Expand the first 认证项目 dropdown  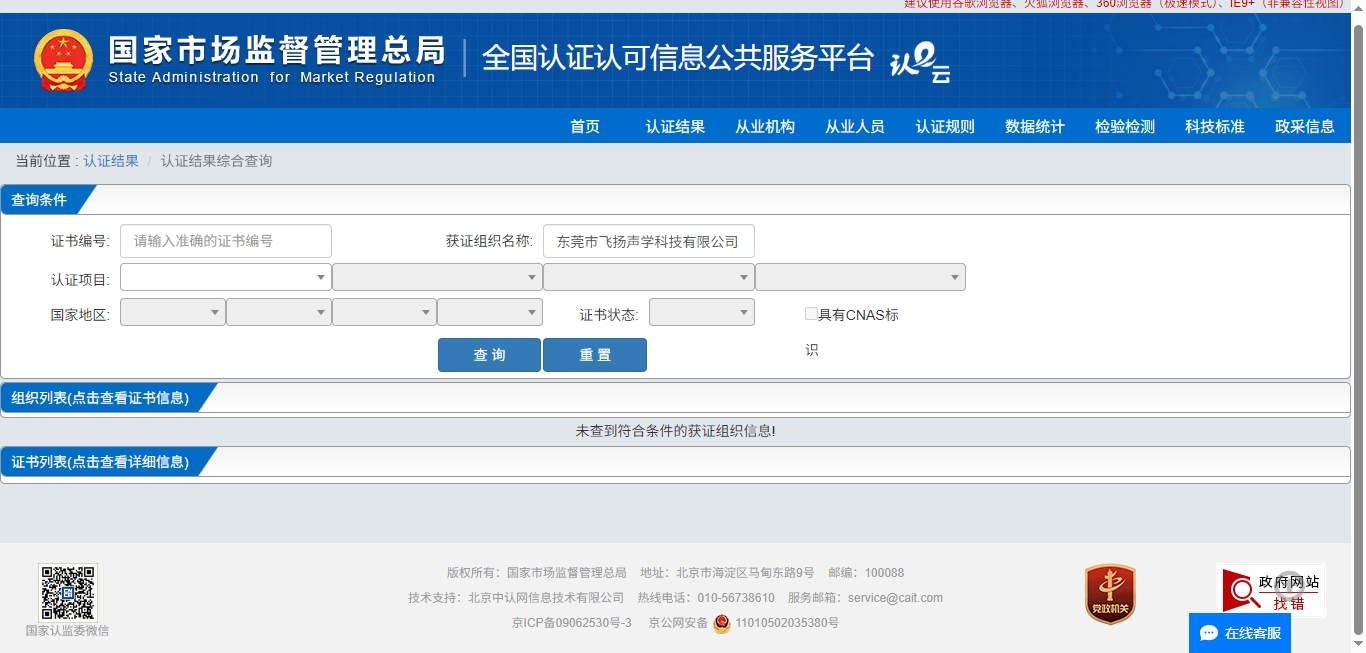point(225,277)
